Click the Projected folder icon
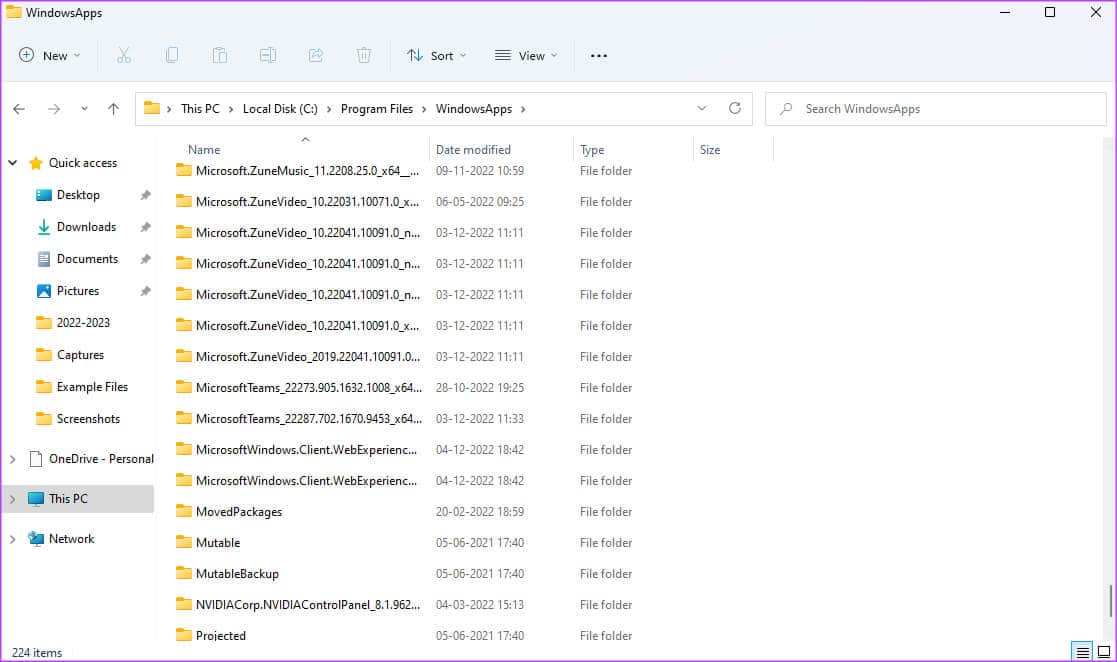Viewport: 1117px width, 662px height. 184,634
